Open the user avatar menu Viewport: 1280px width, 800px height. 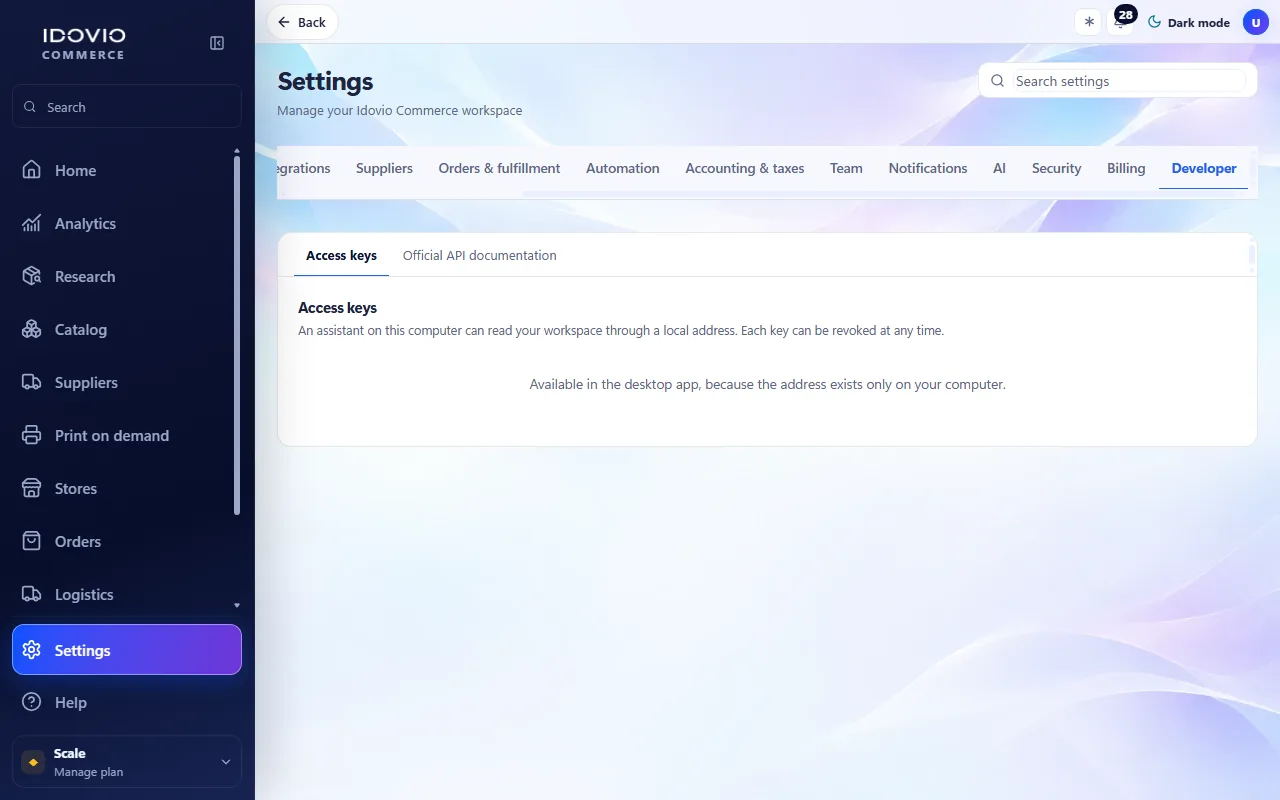pos(1256,22)
